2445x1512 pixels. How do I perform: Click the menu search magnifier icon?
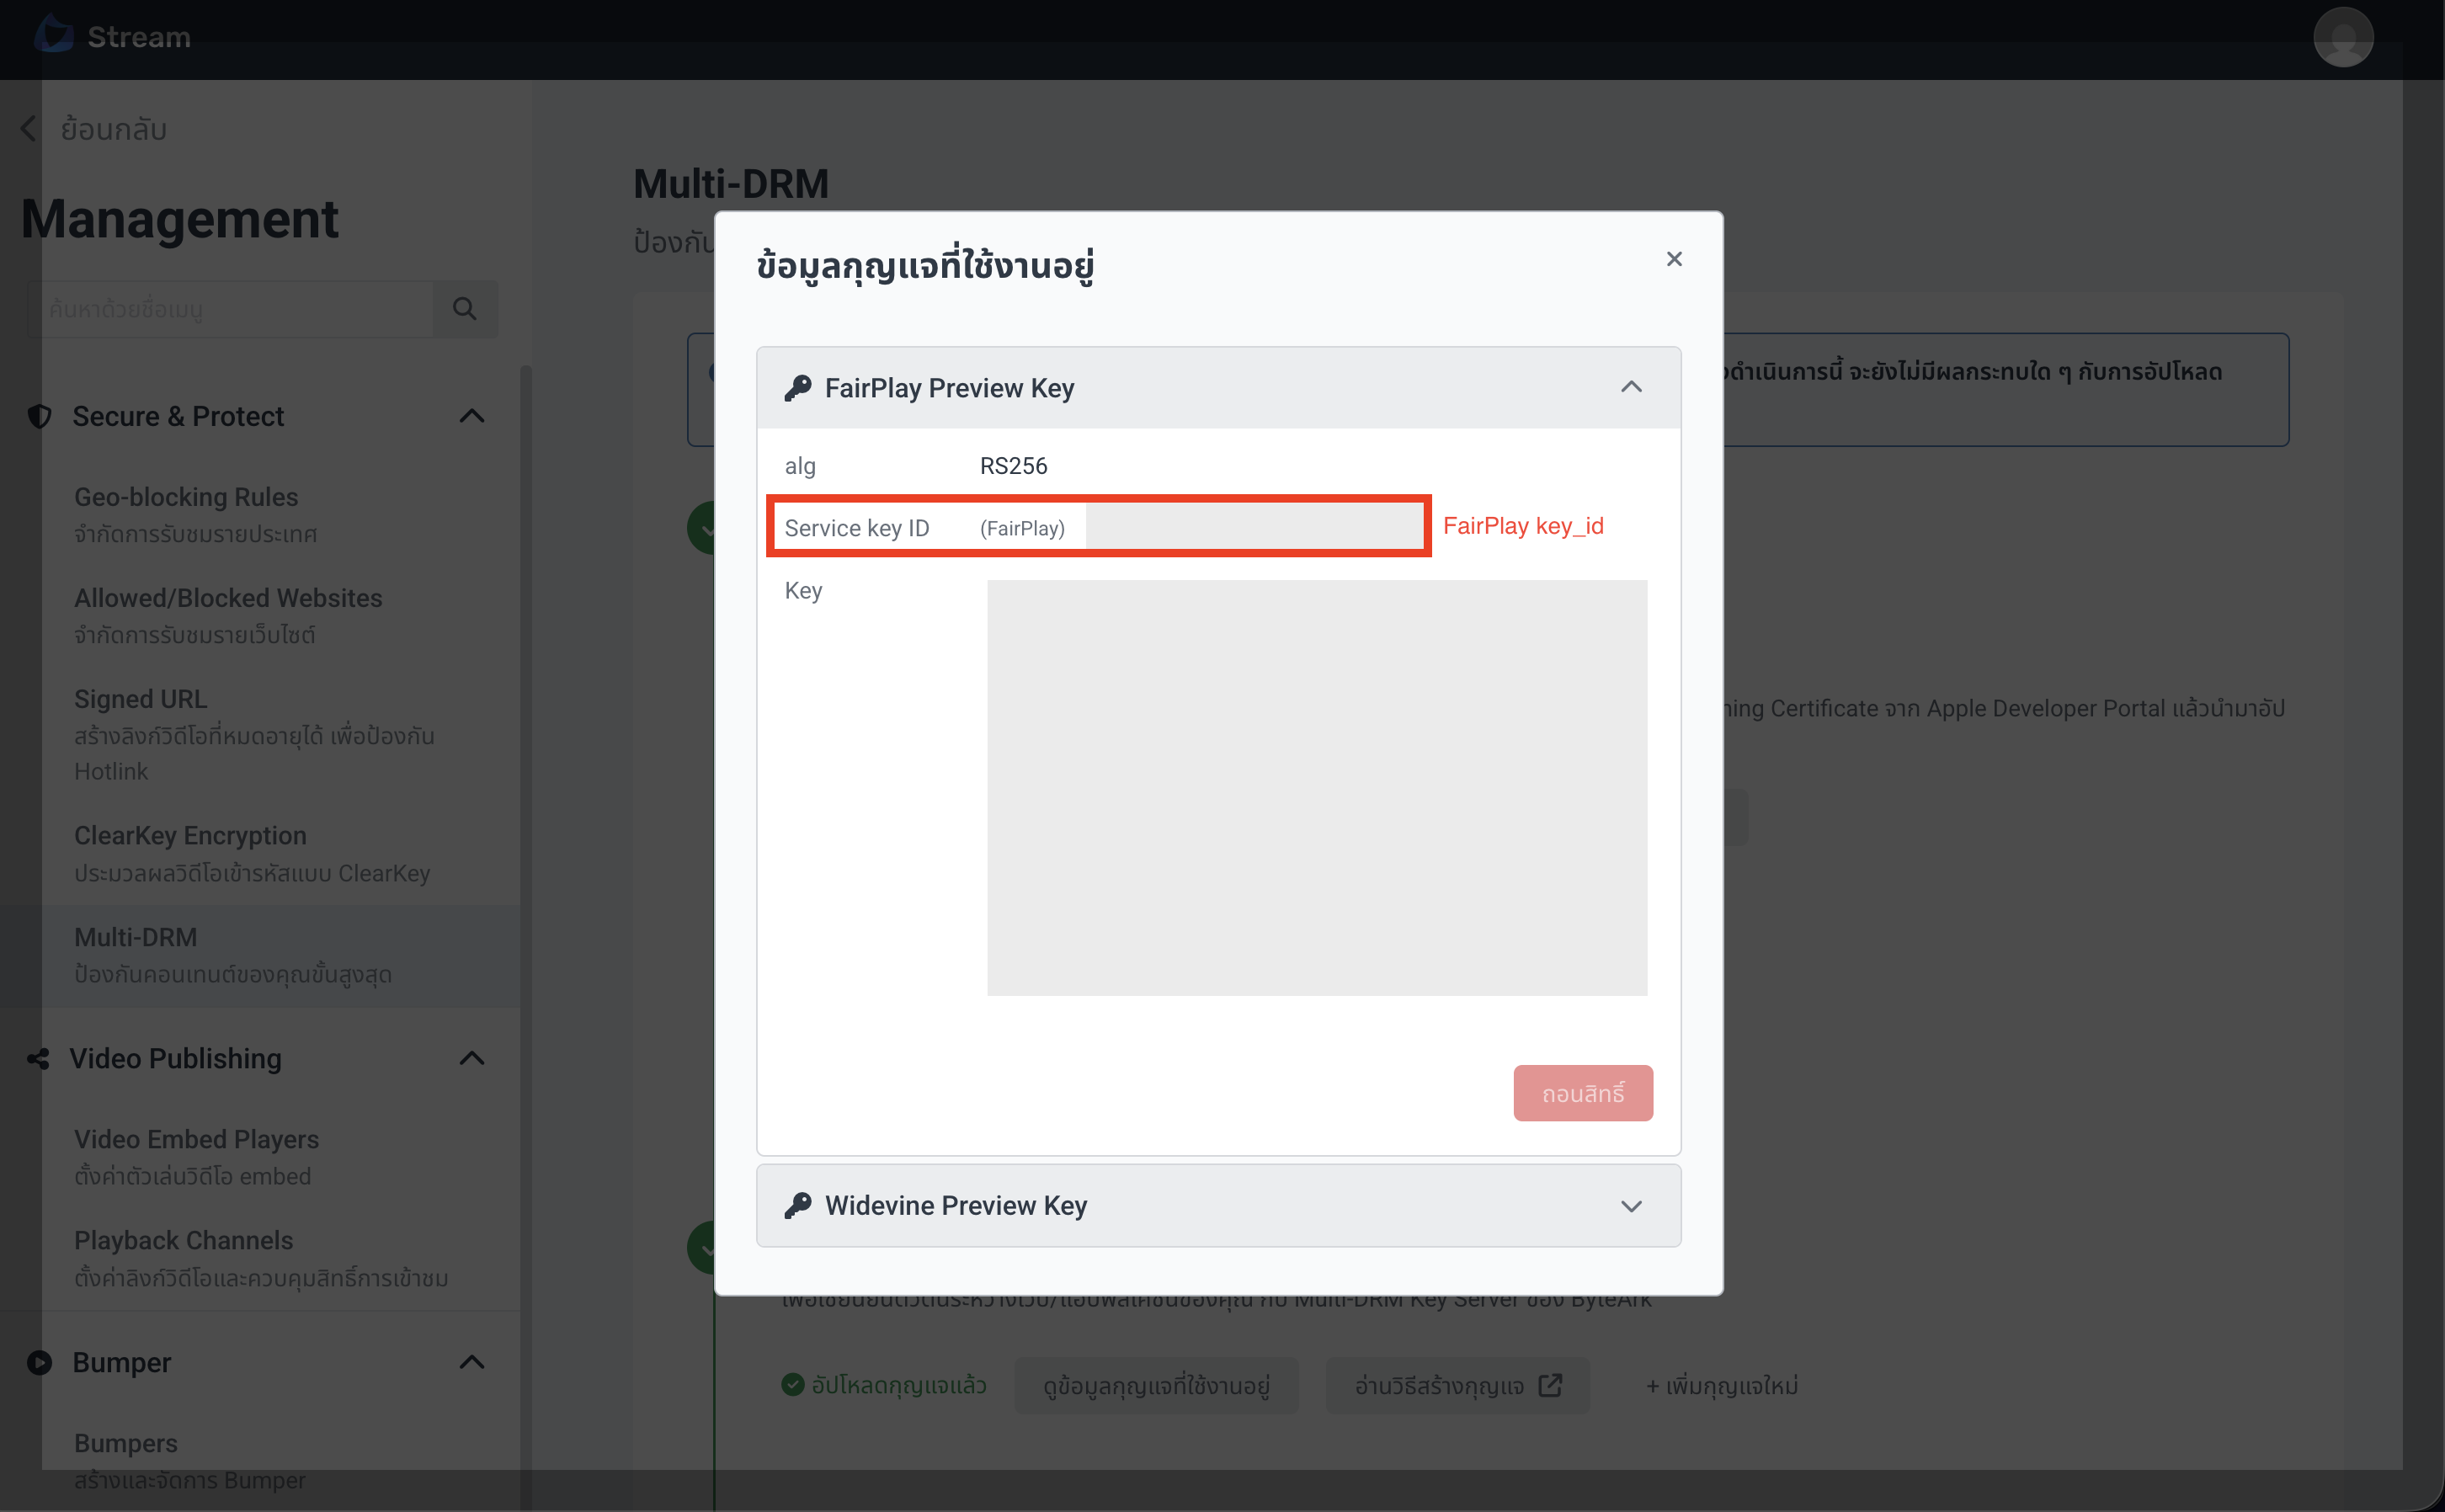[464, 309]
